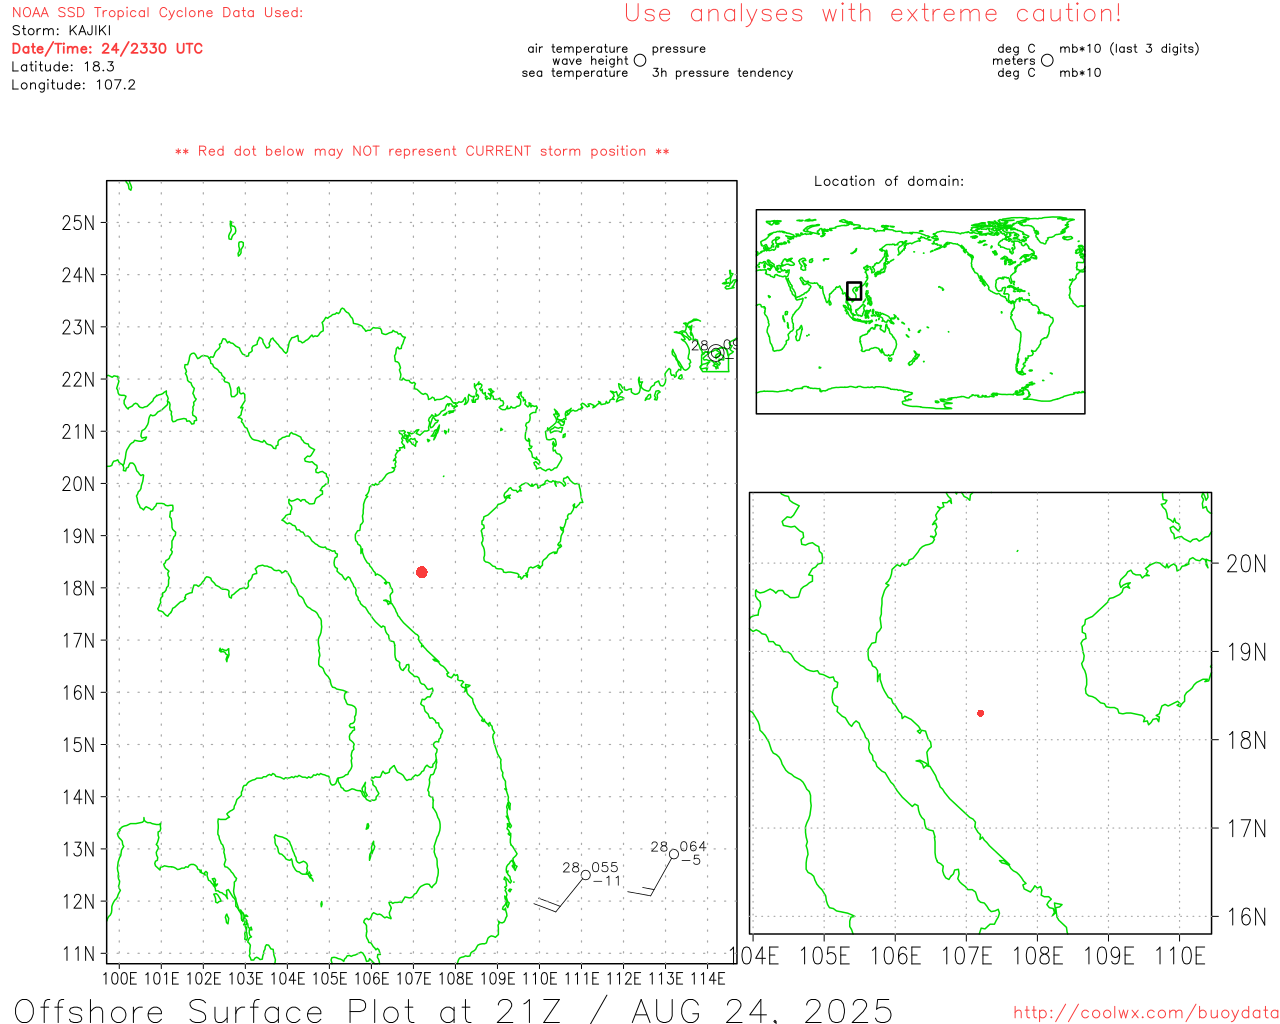Click pressure value '064' on station plot
The height and width of the screenshot is (1024, 1280).
[693, 847]
